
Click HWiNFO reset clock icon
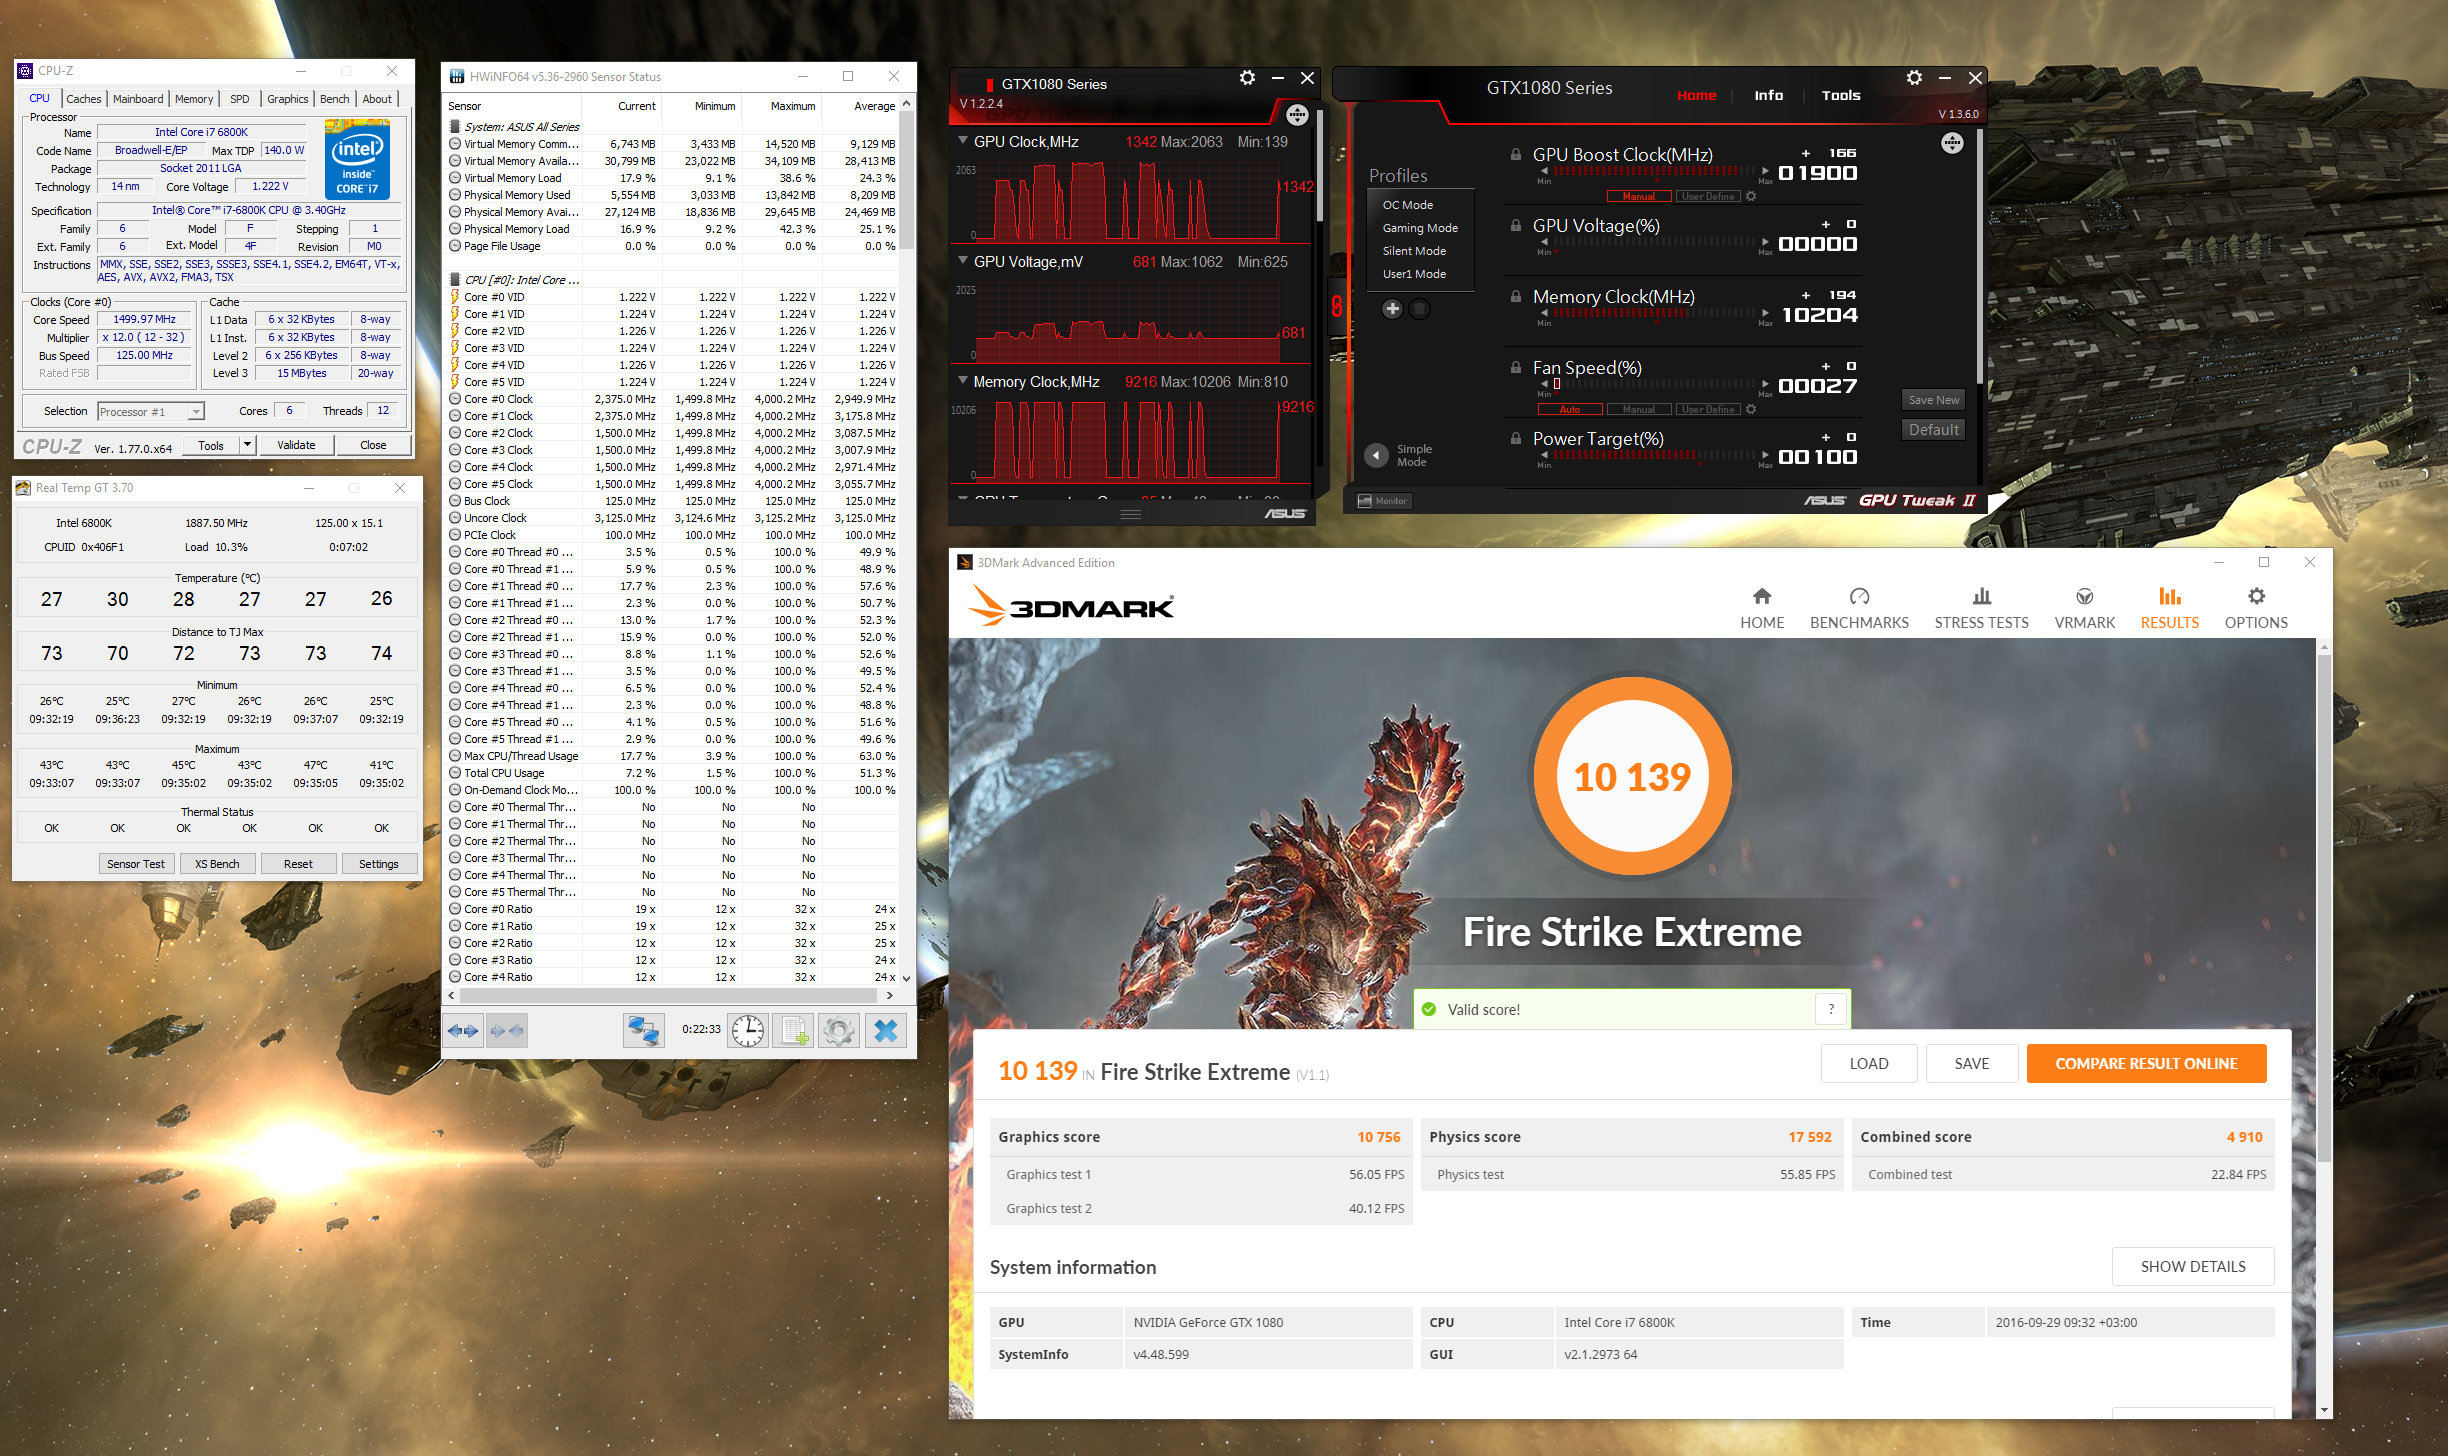(x=747, y=1030)
